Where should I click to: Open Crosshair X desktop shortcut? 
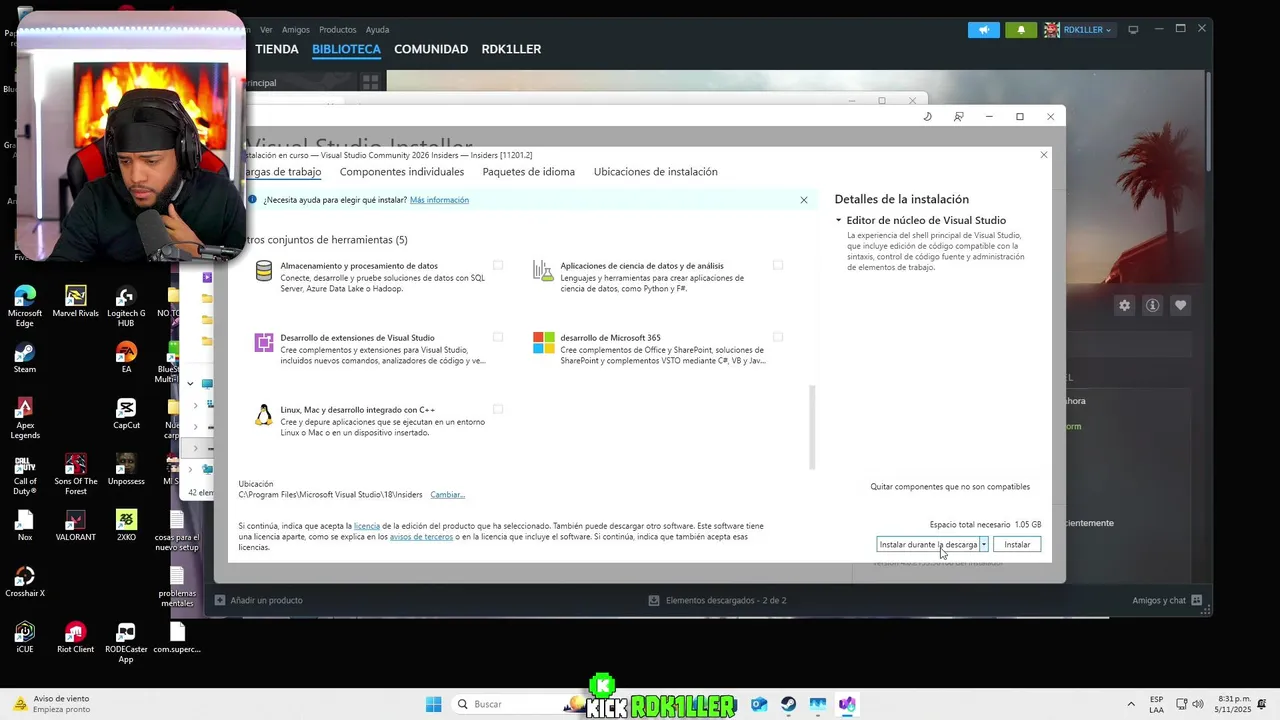pyautogui.click(x=25, y=581)
